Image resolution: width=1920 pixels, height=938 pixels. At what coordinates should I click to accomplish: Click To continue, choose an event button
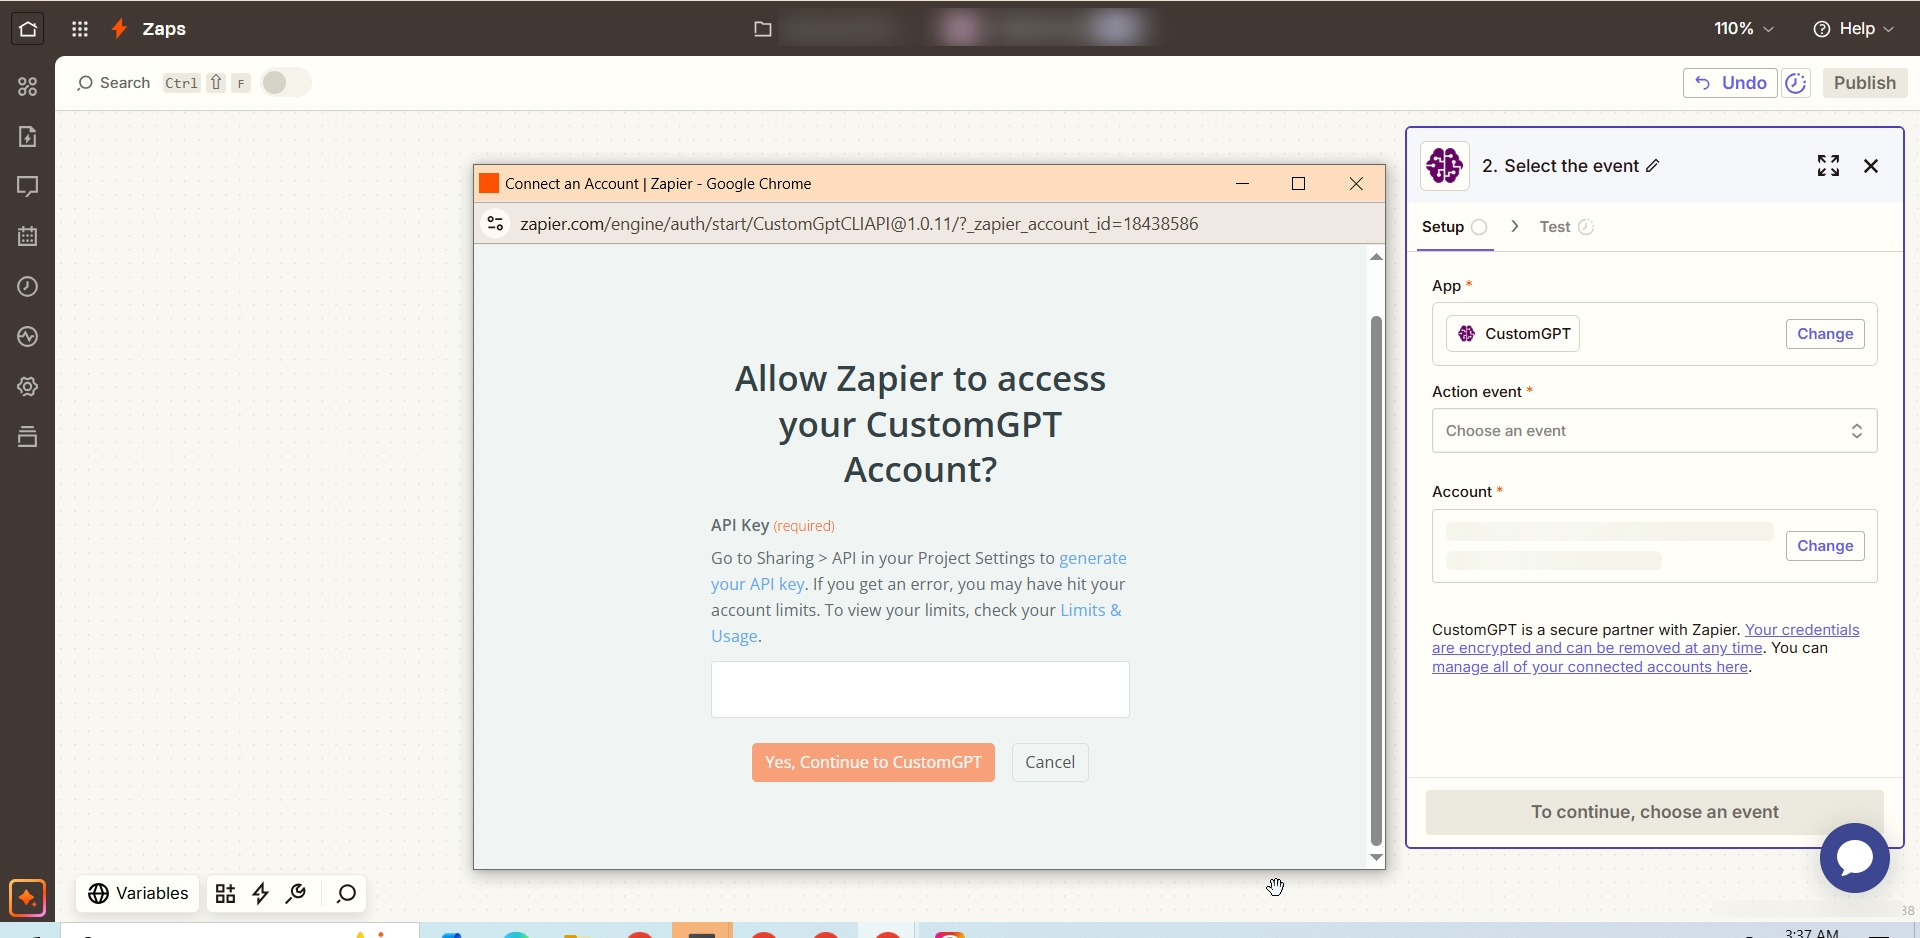click(1654, 812)
